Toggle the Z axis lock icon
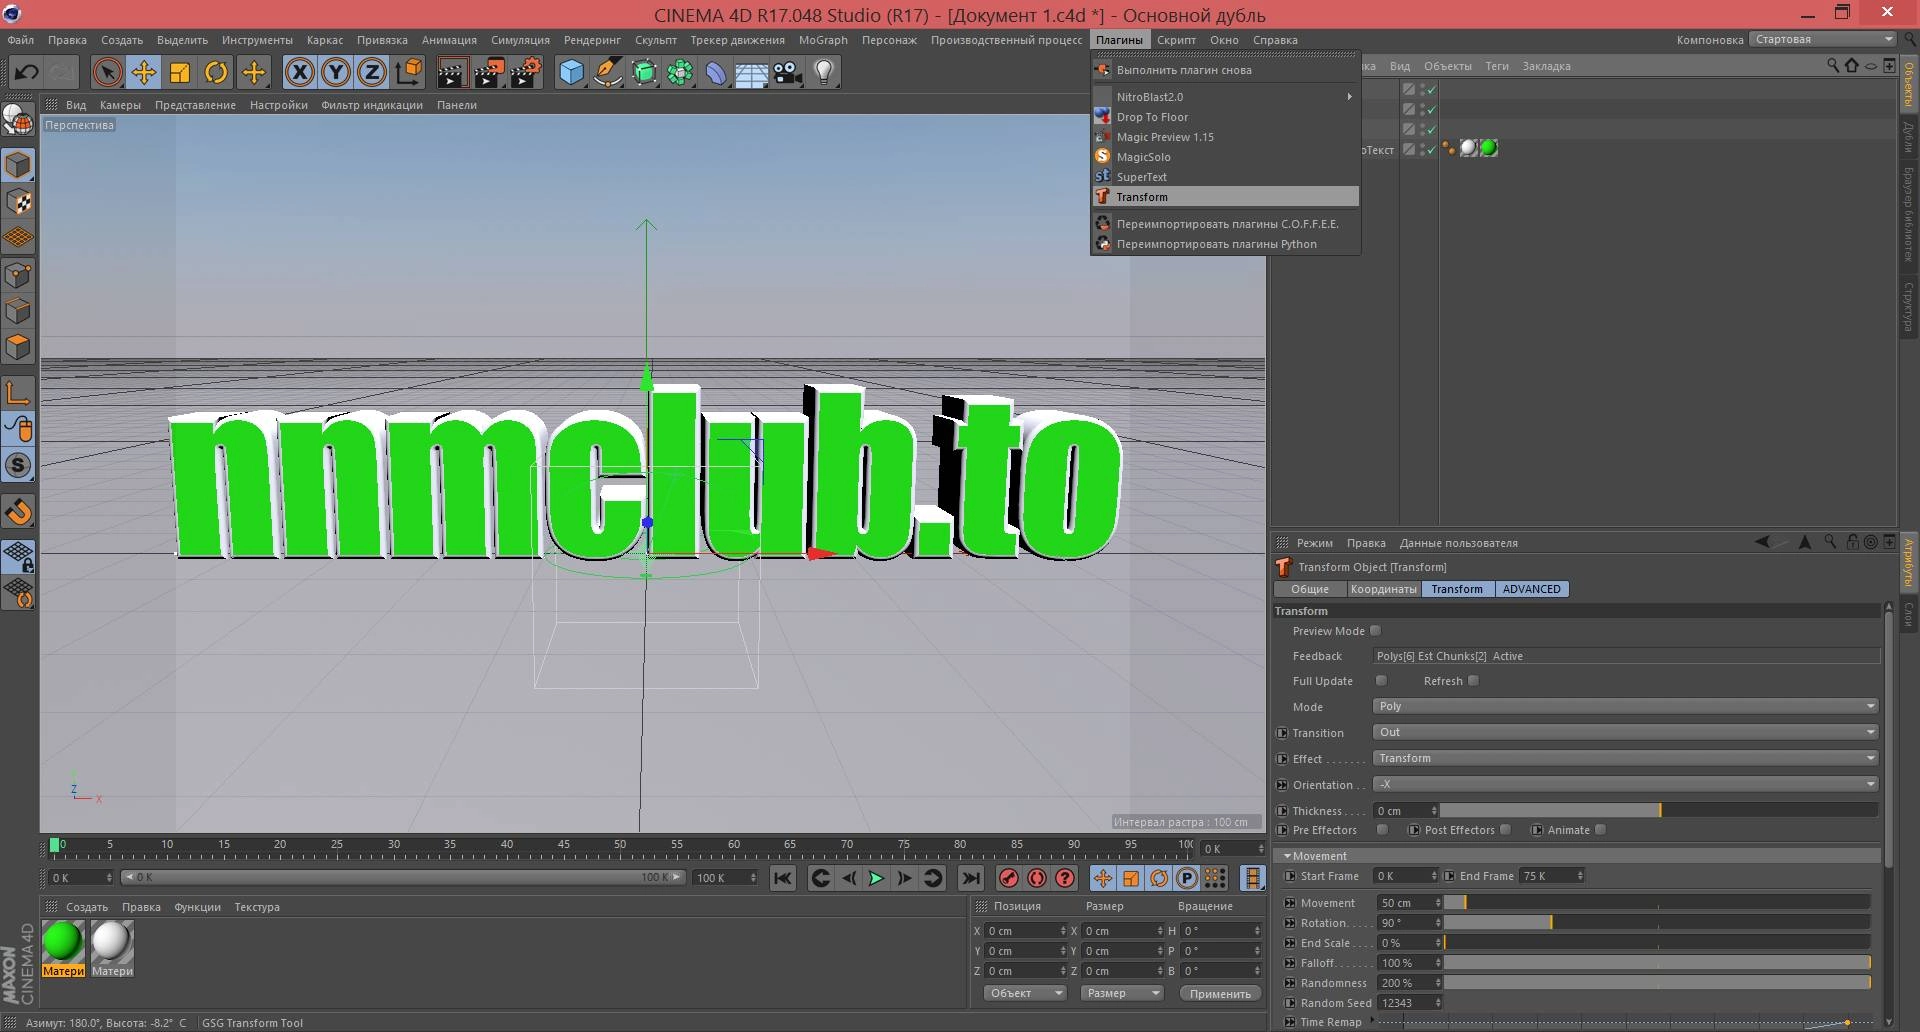 [x=372, y=72]
